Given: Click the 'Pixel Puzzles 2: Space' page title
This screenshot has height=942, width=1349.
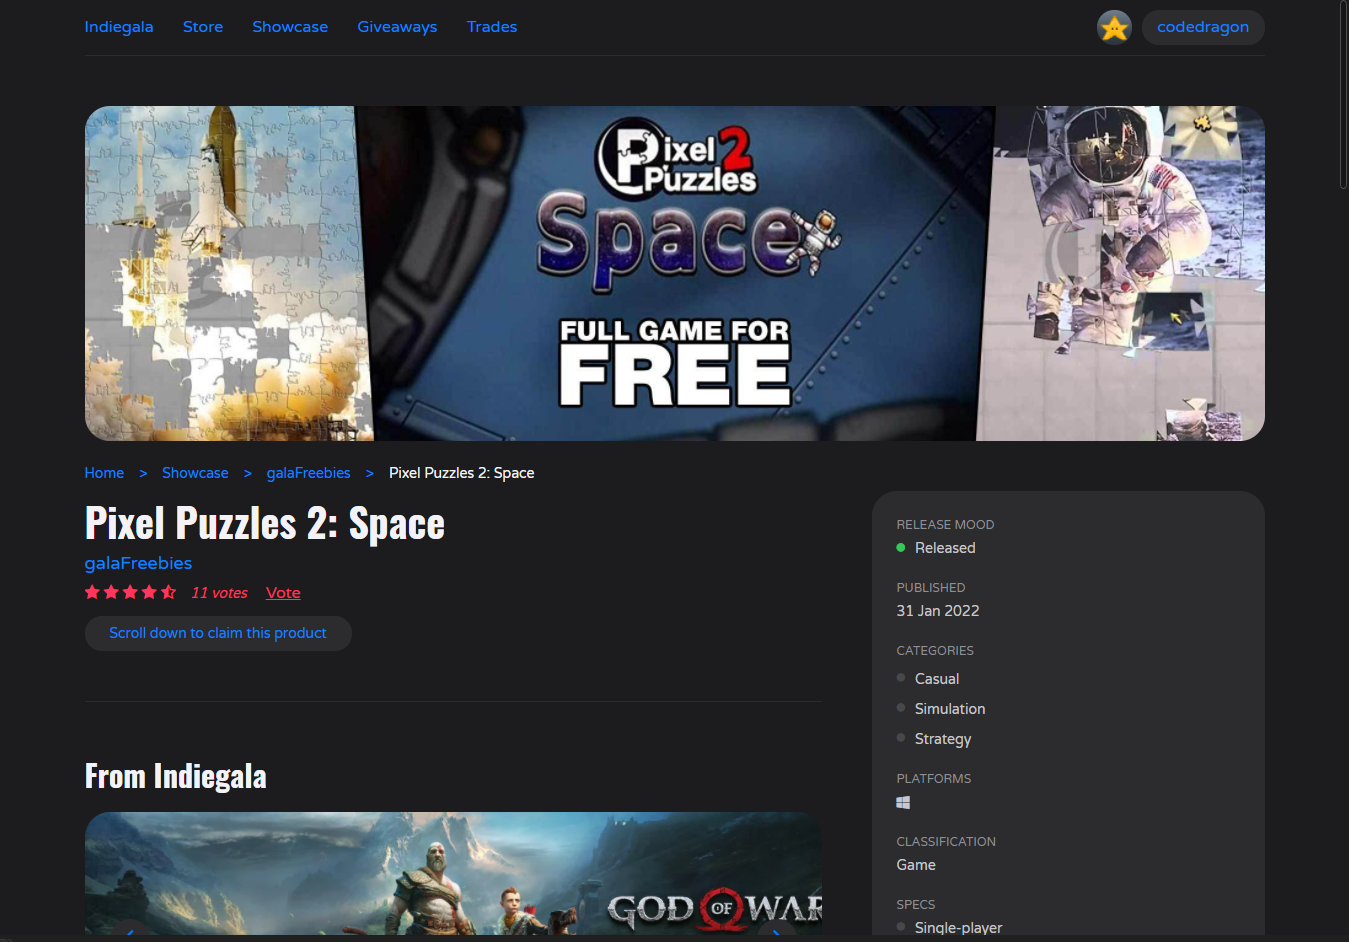Looking at the screenshot, I should point(265,523).
